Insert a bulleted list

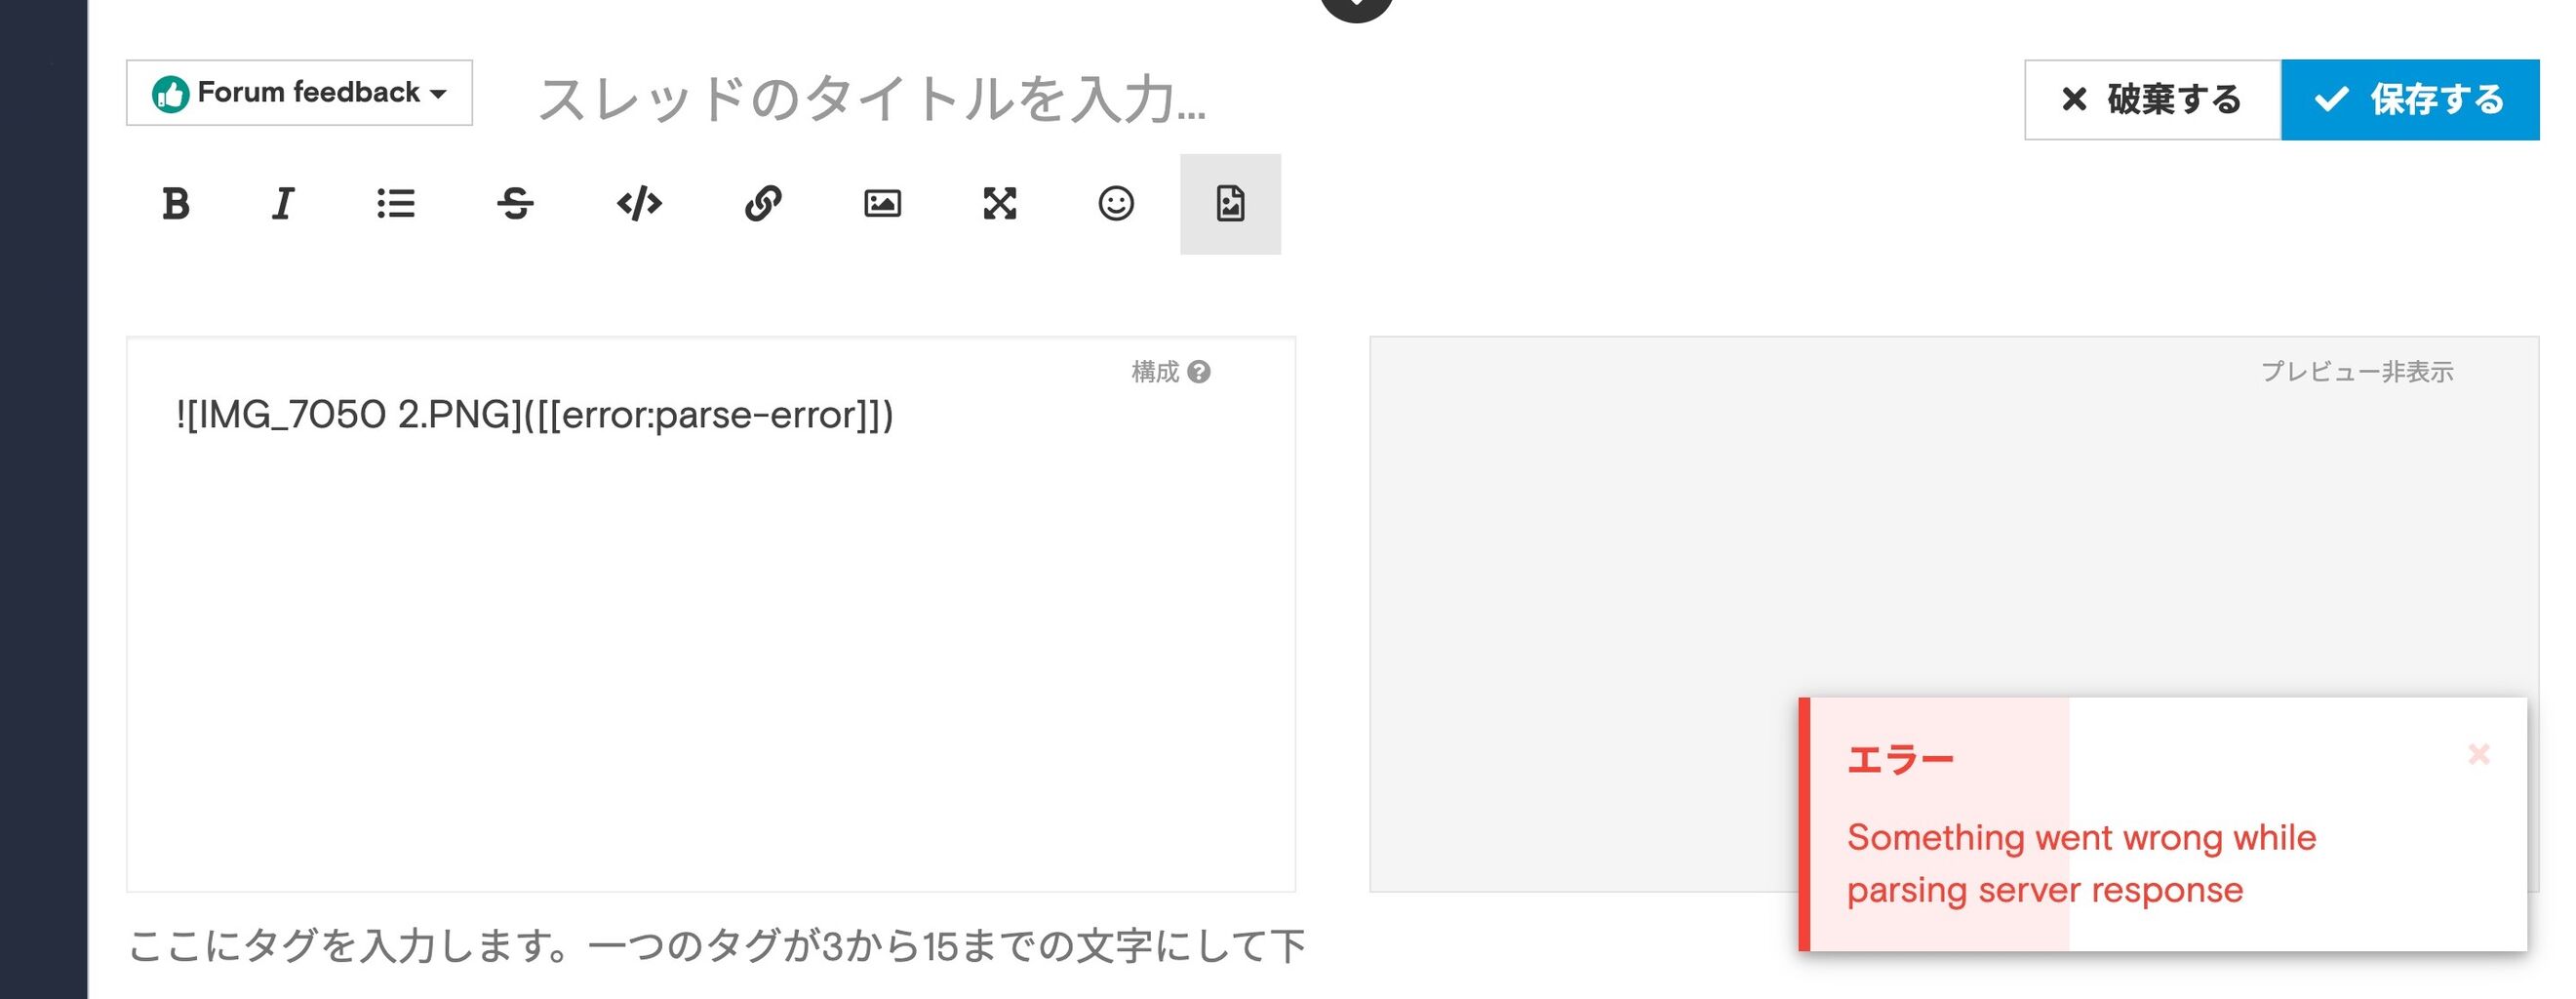point(396,204)
